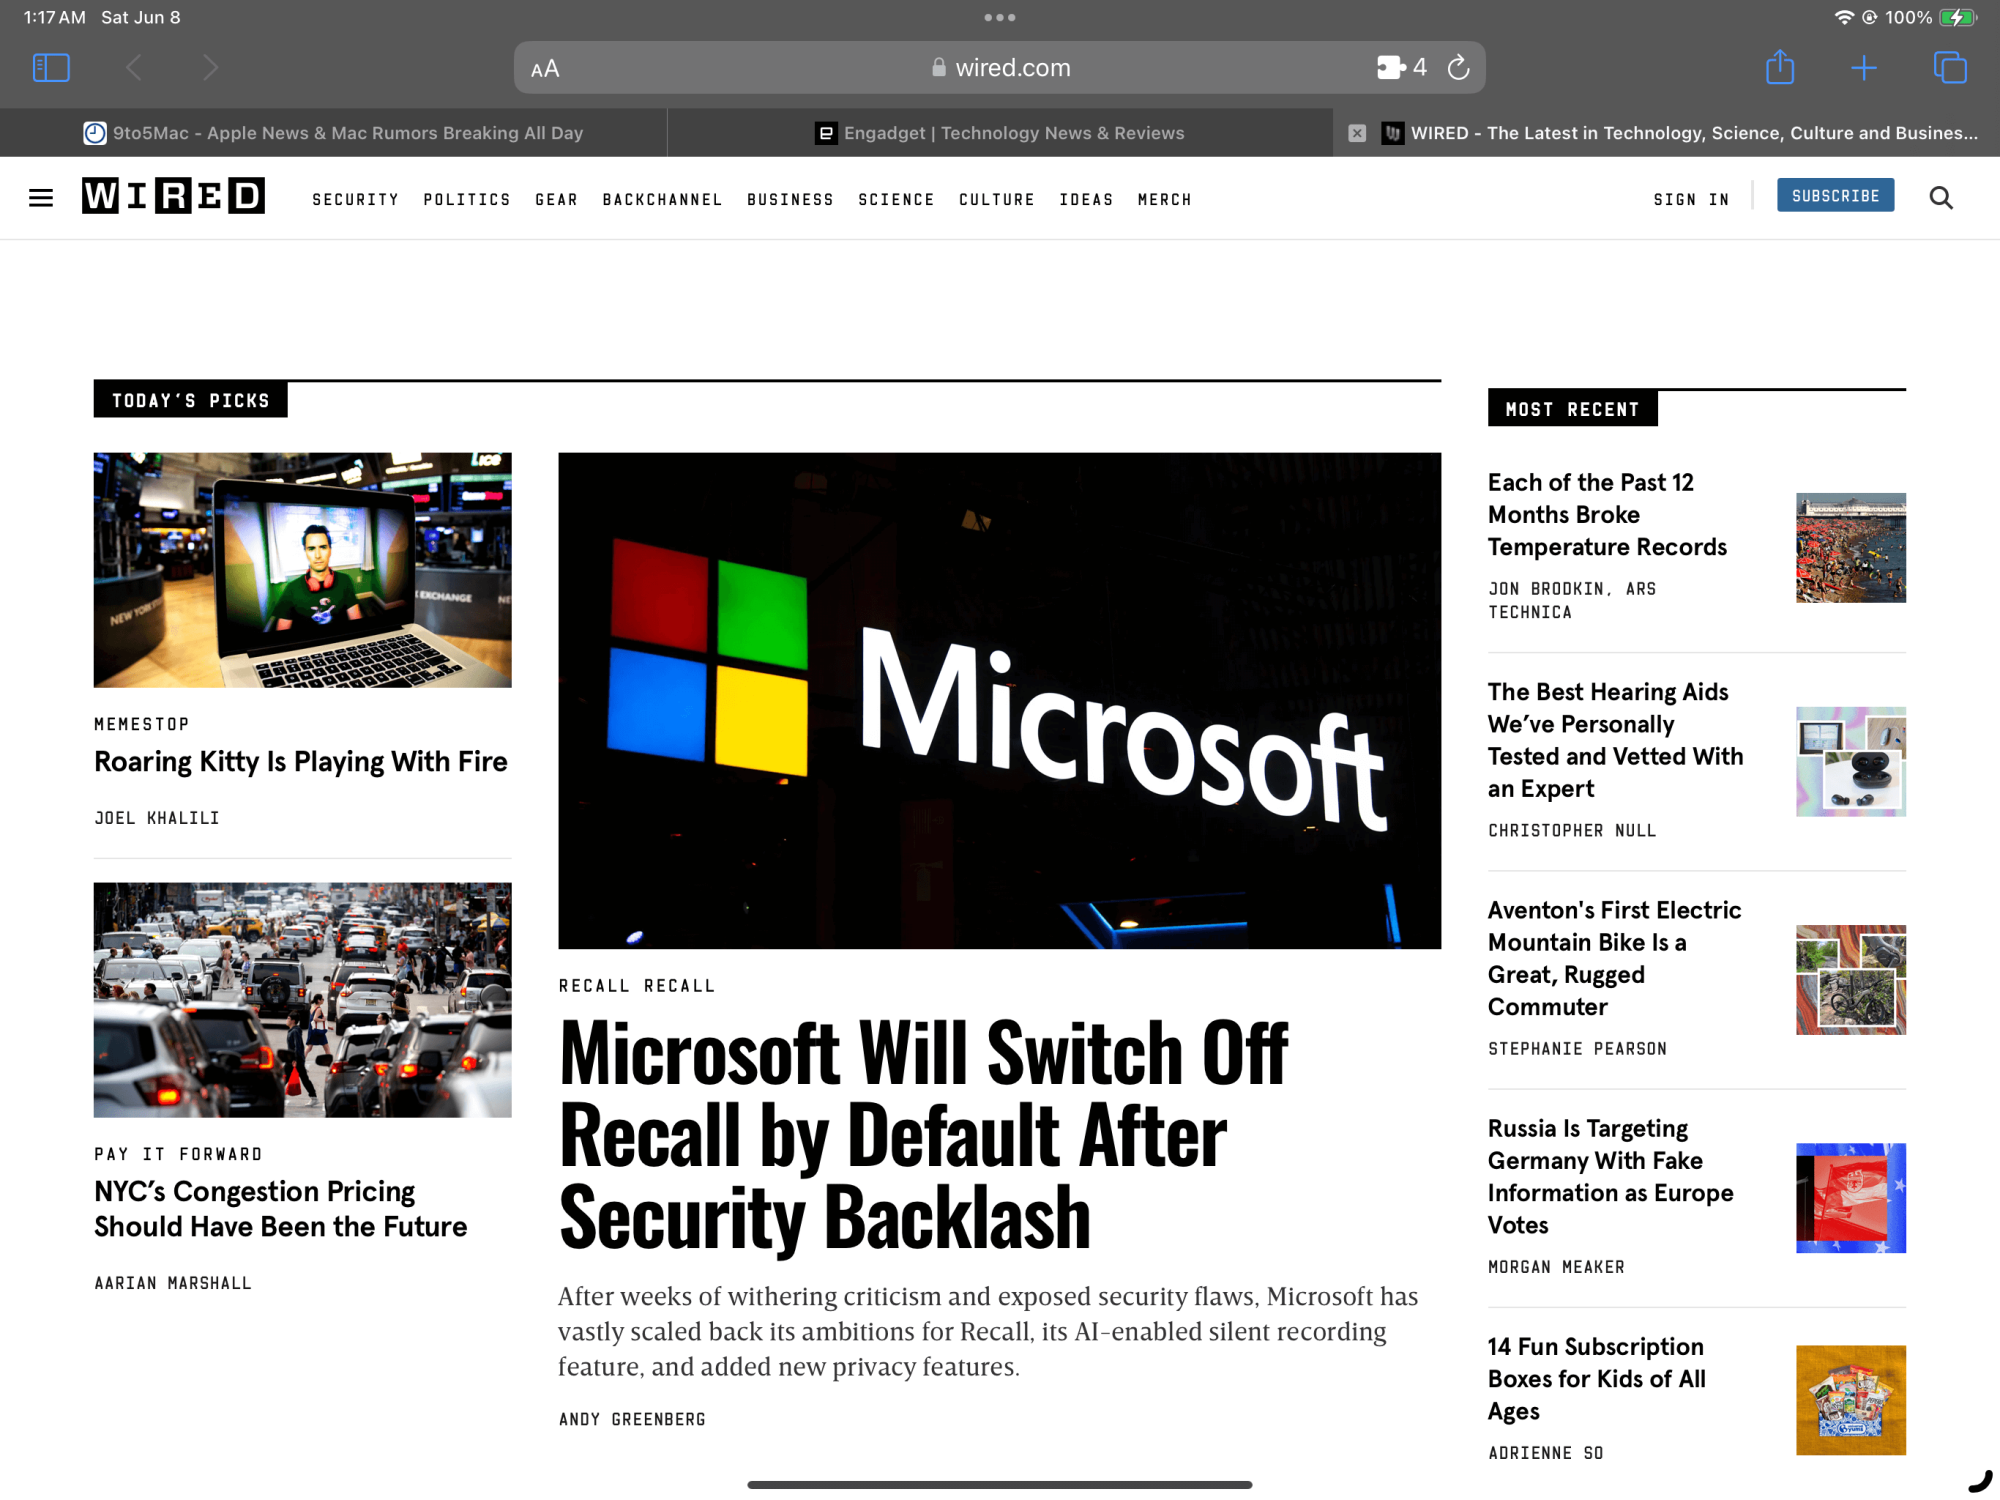The width and height of the screenshot is (2000, 1500).
Task: Open WIRED site search magnifier
Action: click(x=1940, y=198)
